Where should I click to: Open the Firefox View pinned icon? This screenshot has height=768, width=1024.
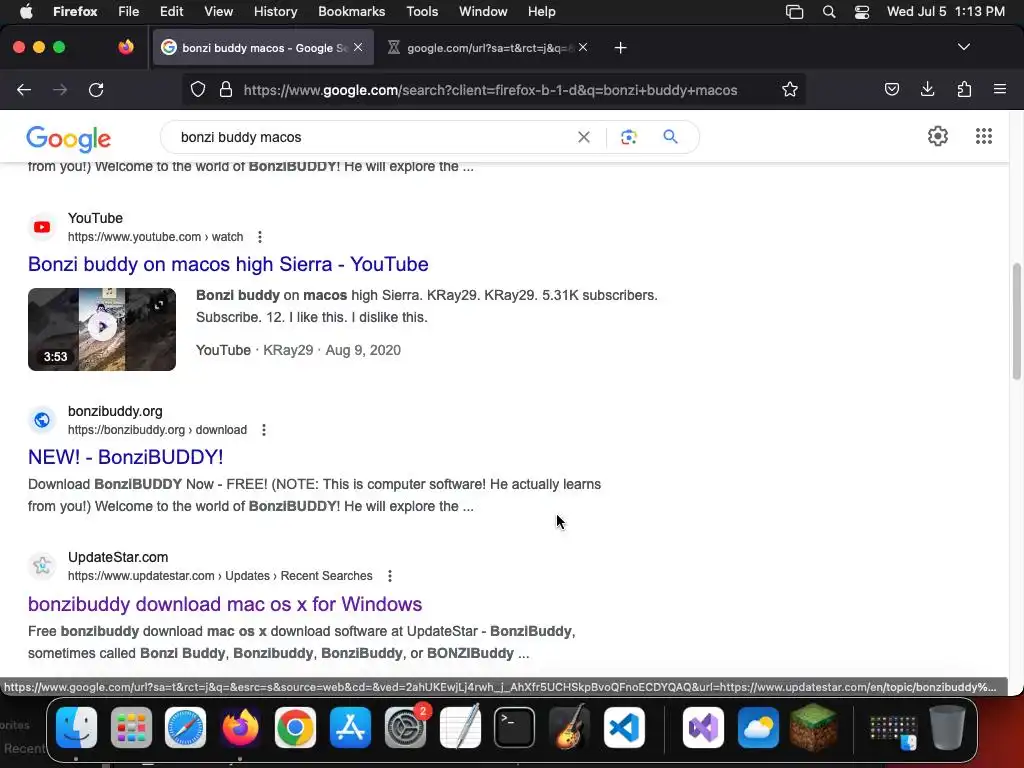point(126,47)
